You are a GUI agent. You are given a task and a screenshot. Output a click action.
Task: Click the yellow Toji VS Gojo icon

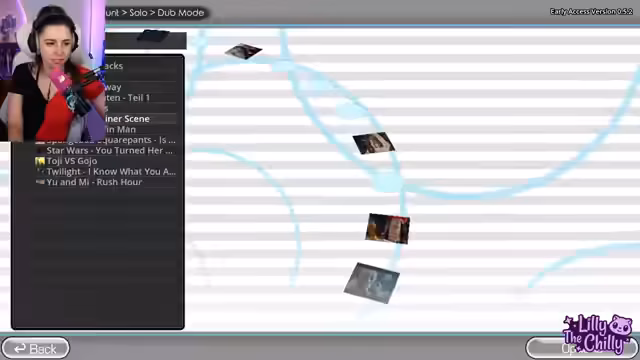click(40, 161)
